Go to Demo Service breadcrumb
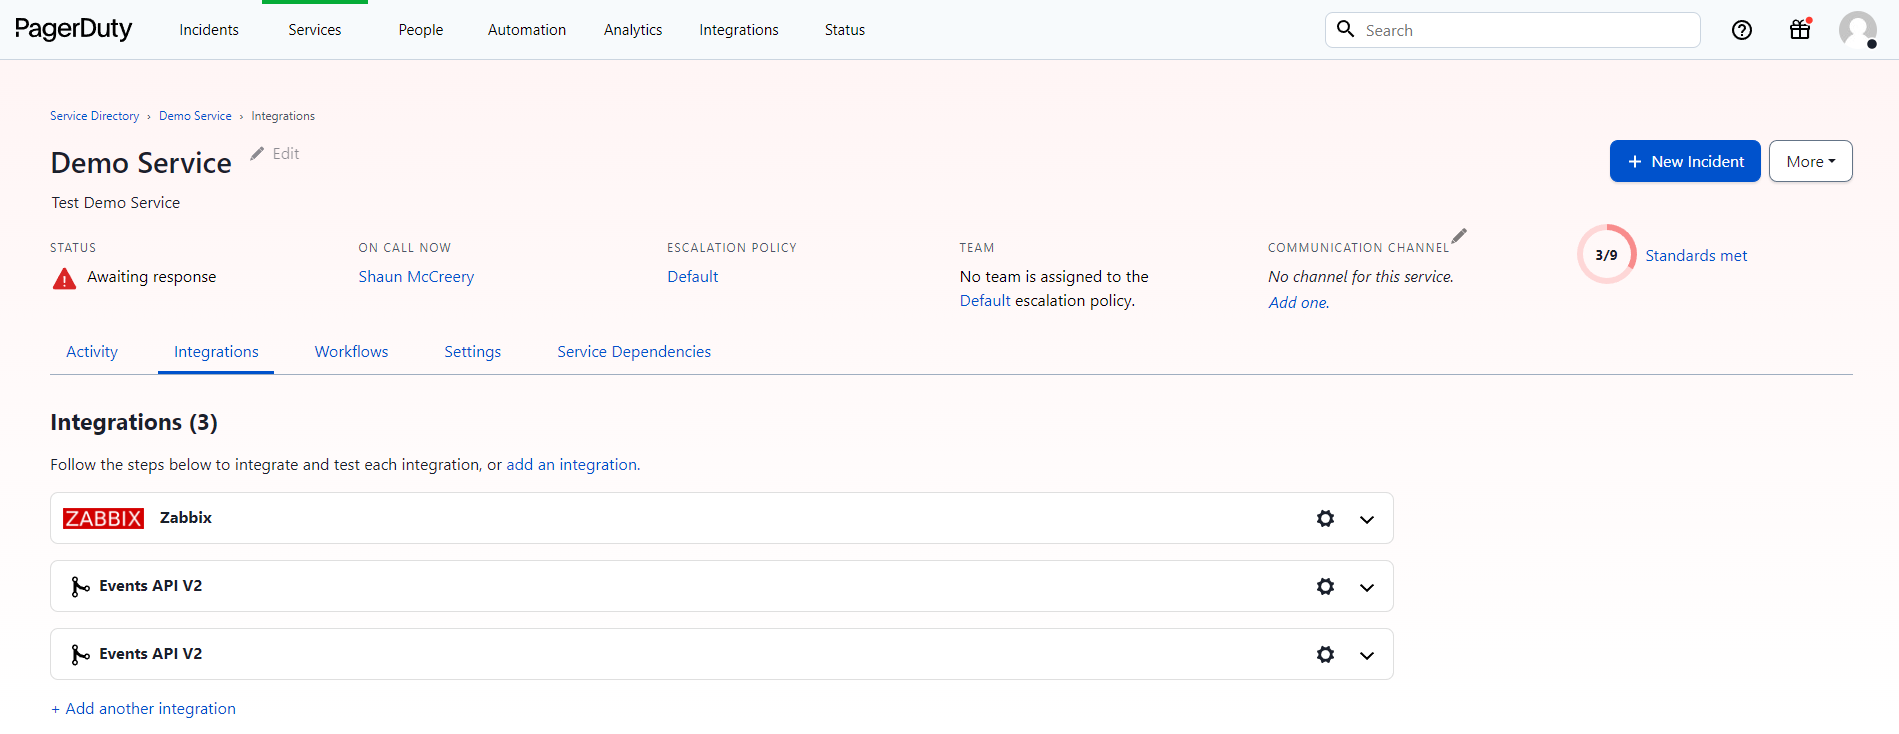 click(195, 116)
